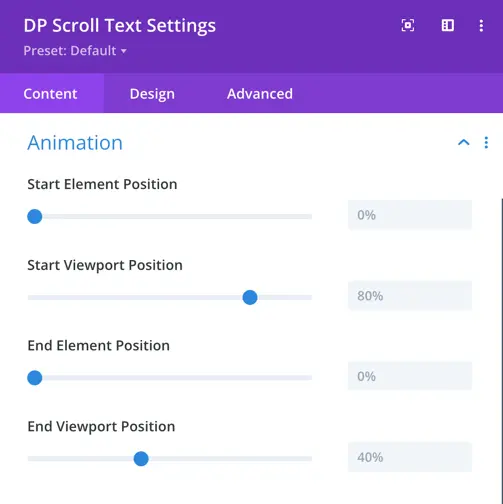The height and width of the screenshot is (504, 503).
Task: Collapse the Animation section chevron
Action: pos(464,143)
